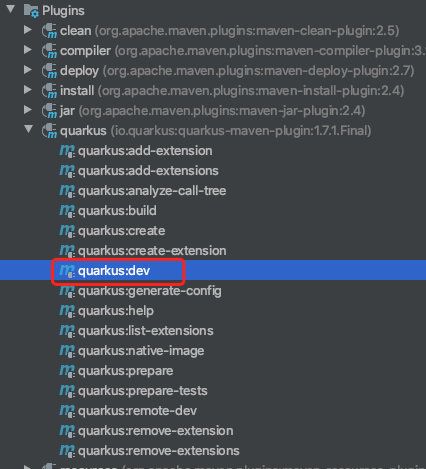Expand the clean plugin node

(x=28, y=30)
